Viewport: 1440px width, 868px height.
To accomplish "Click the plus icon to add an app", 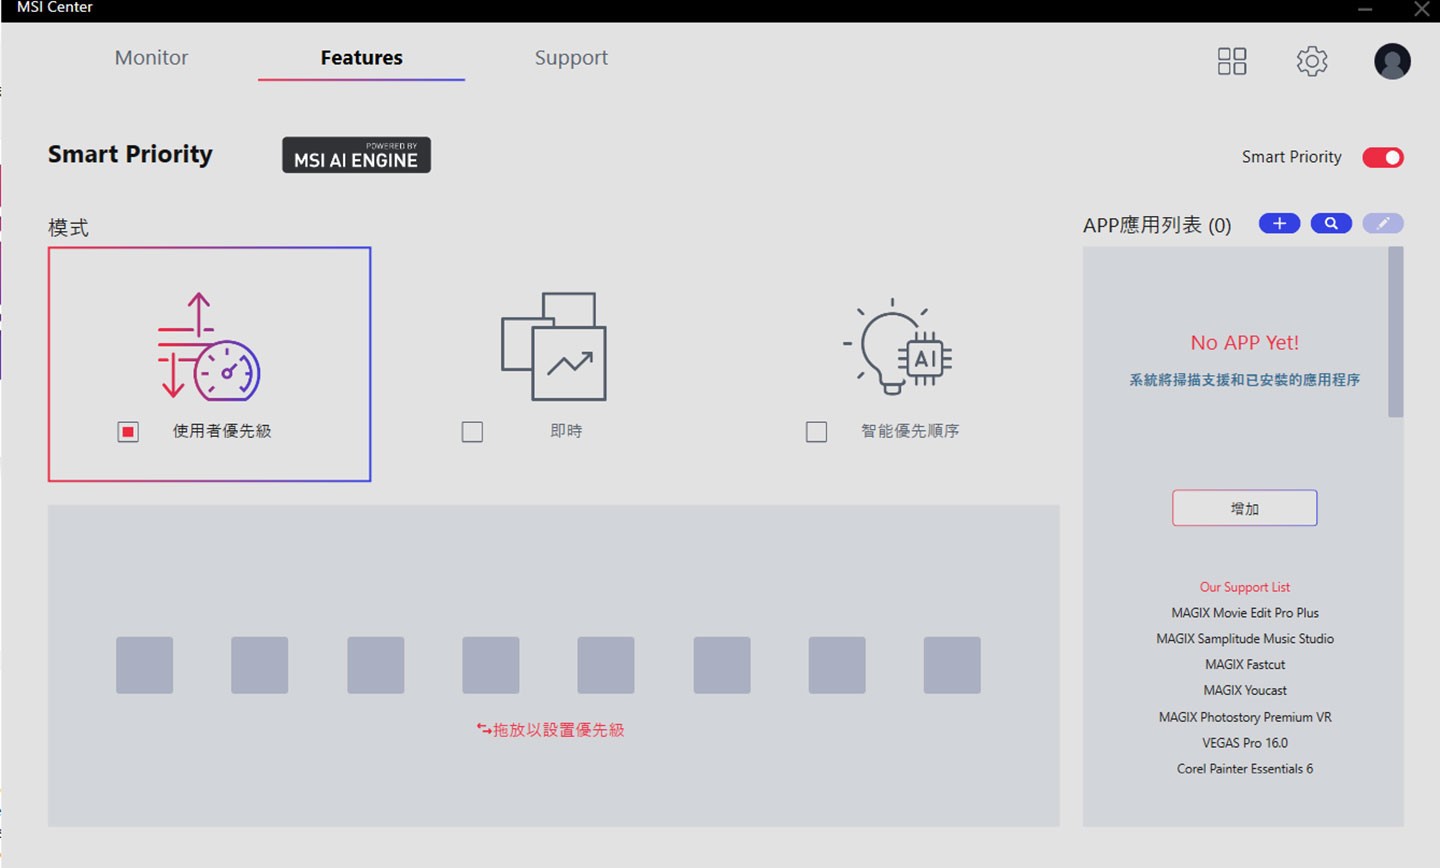I will (1279, 223).
